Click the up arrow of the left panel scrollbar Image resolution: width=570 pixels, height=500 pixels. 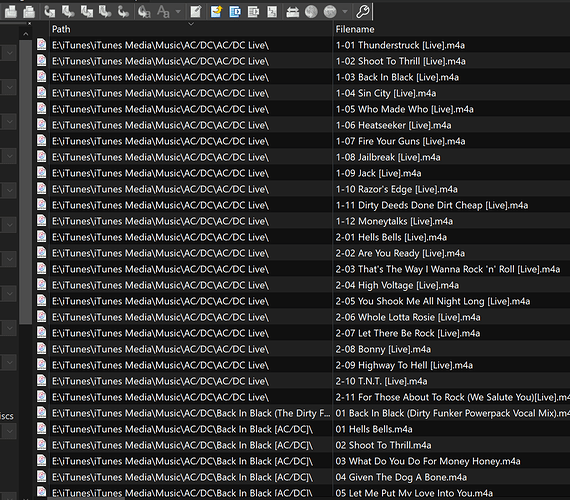25,35
